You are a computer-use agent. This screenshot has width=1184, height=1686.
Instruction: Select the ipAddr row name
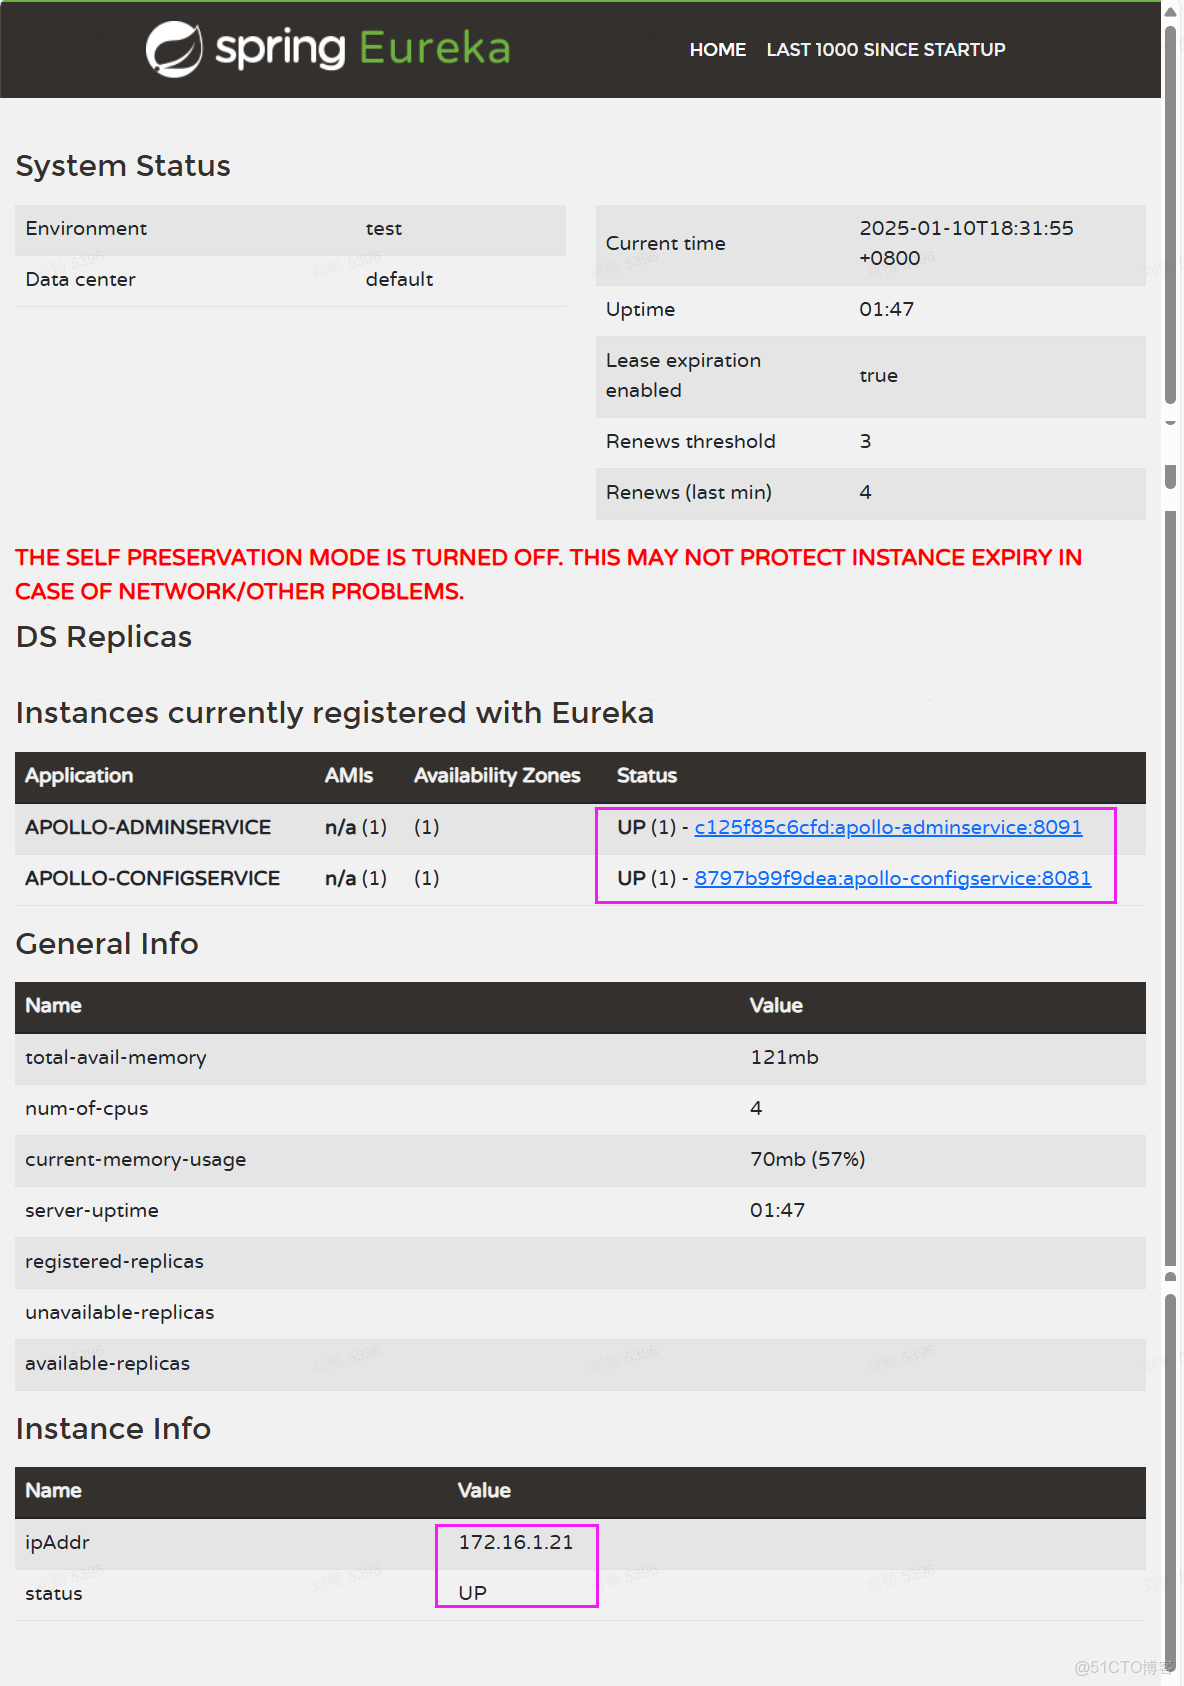[57, 1543]
